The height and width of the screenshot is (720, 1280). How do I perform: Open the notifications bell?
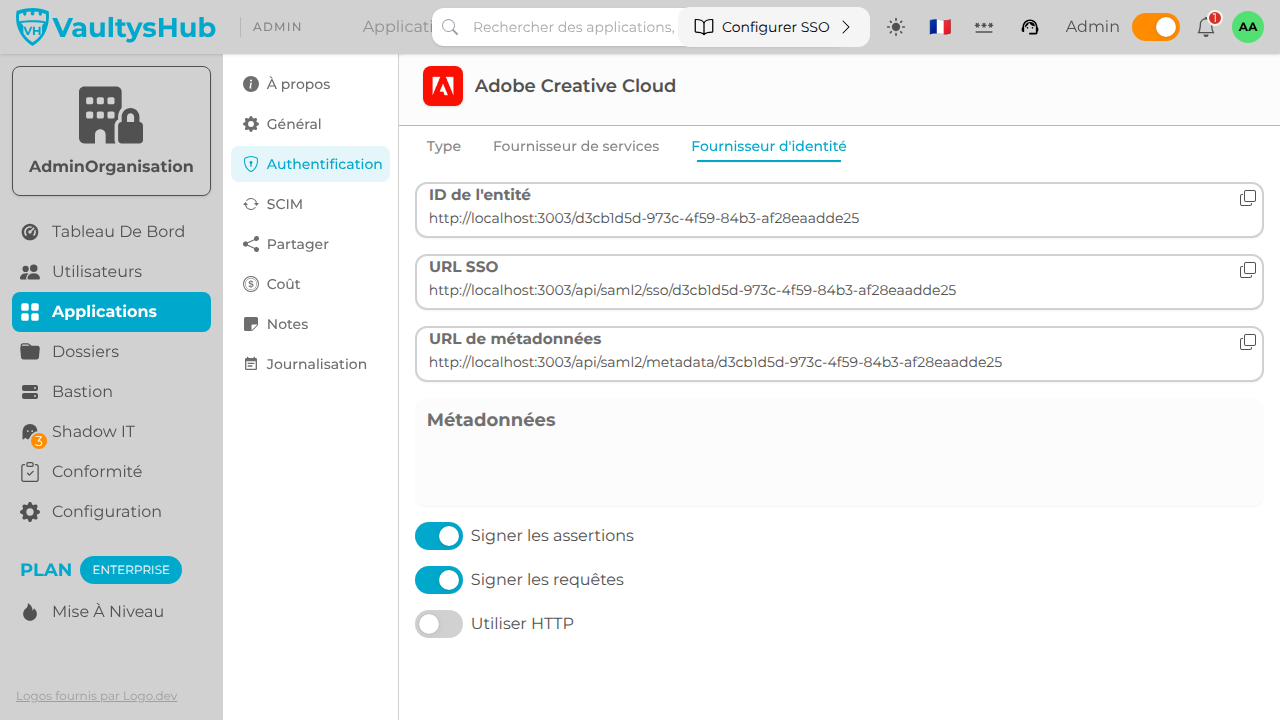coord(1206,27)
